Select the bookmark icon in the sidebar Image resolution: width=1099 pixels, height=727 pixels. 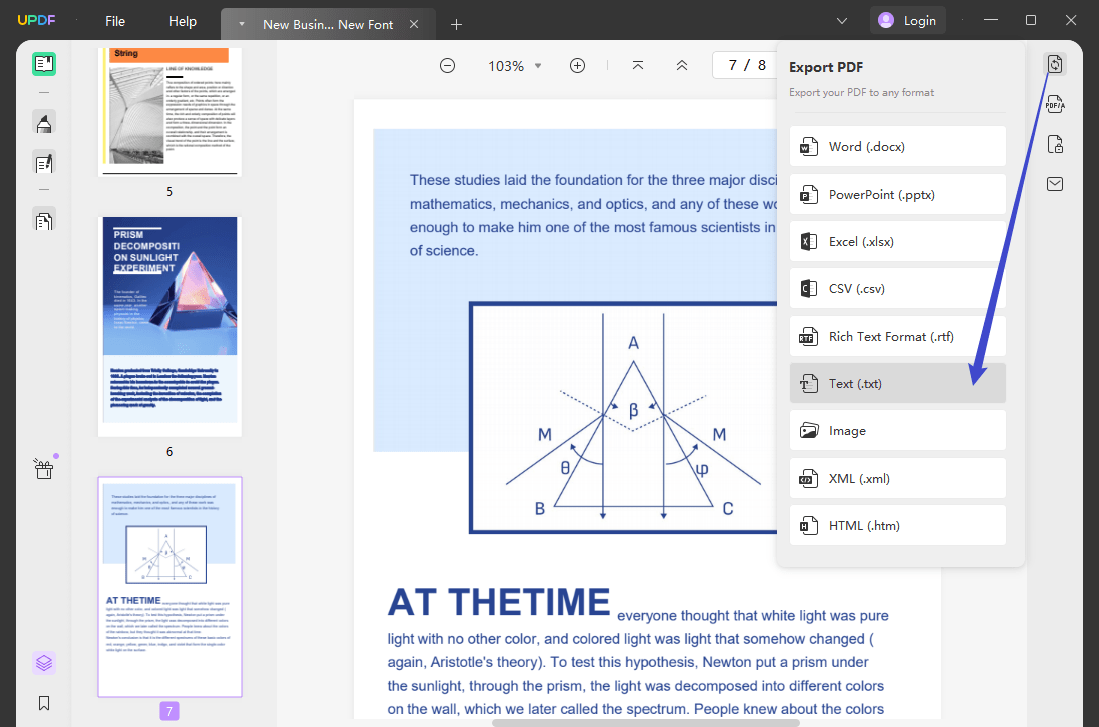click(x=43, y=703)
